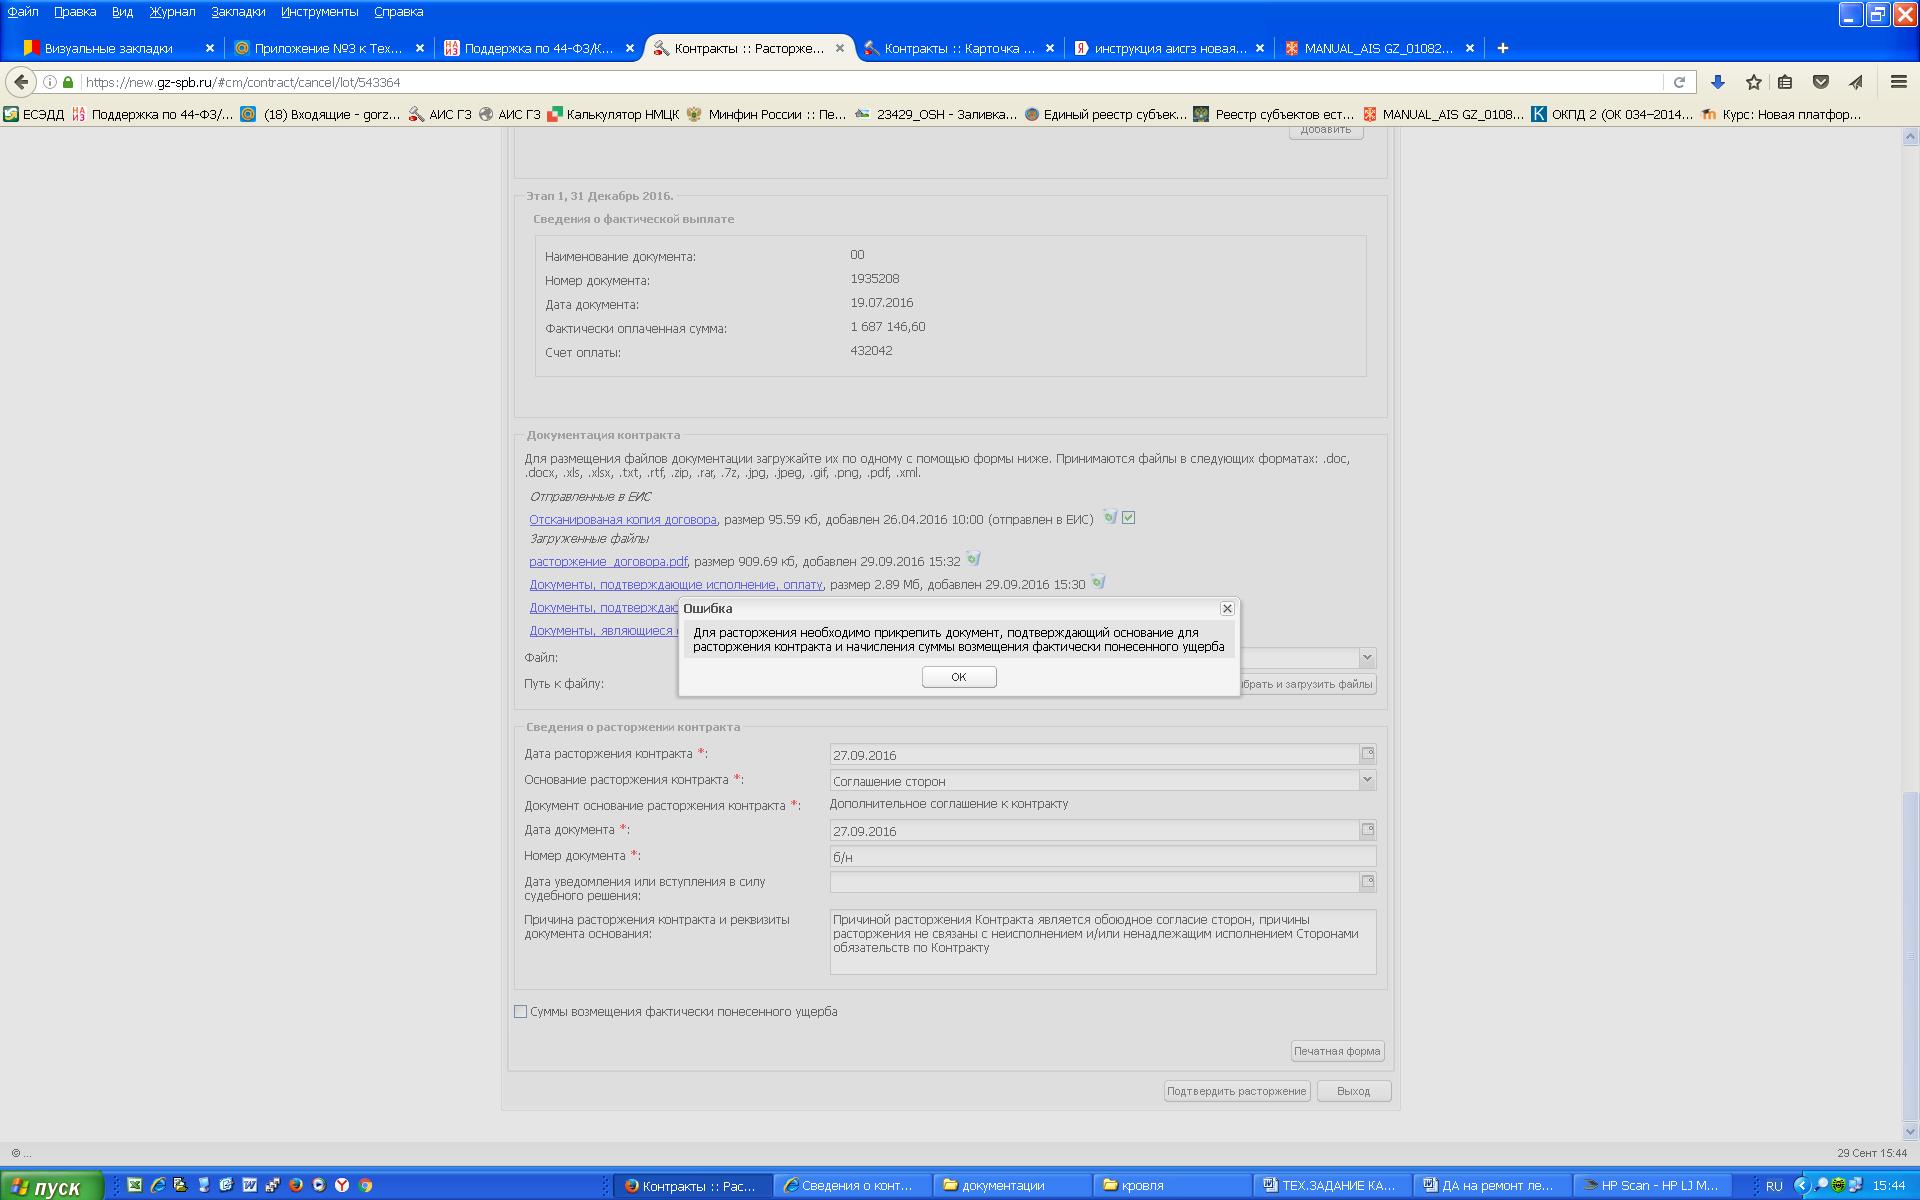Launch Chrome from the quick launch bar
Screen dimensions: 1920x1200
365,1185
